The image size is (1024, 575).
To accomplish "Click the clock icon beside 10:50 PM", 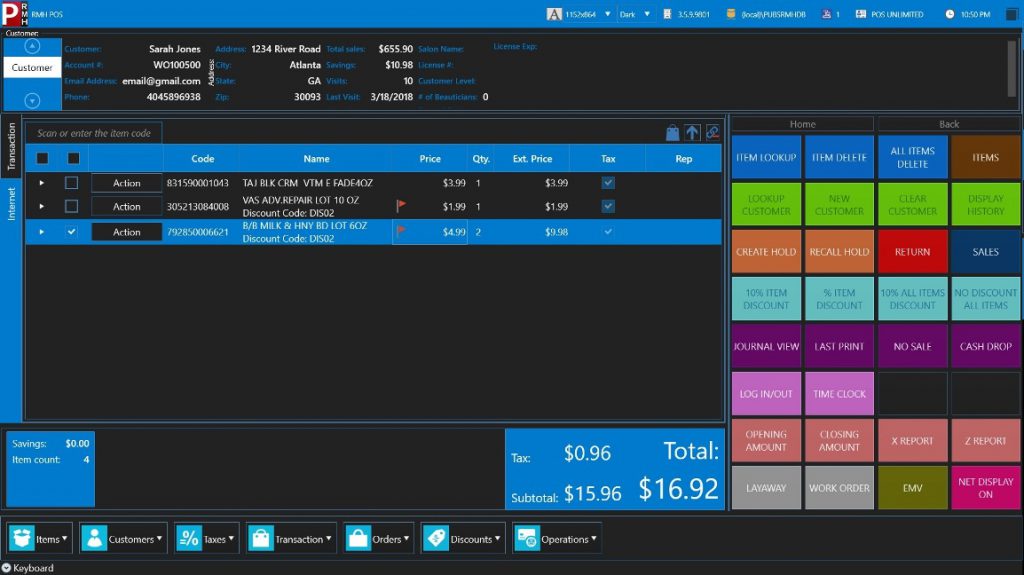I will (948, 15).
